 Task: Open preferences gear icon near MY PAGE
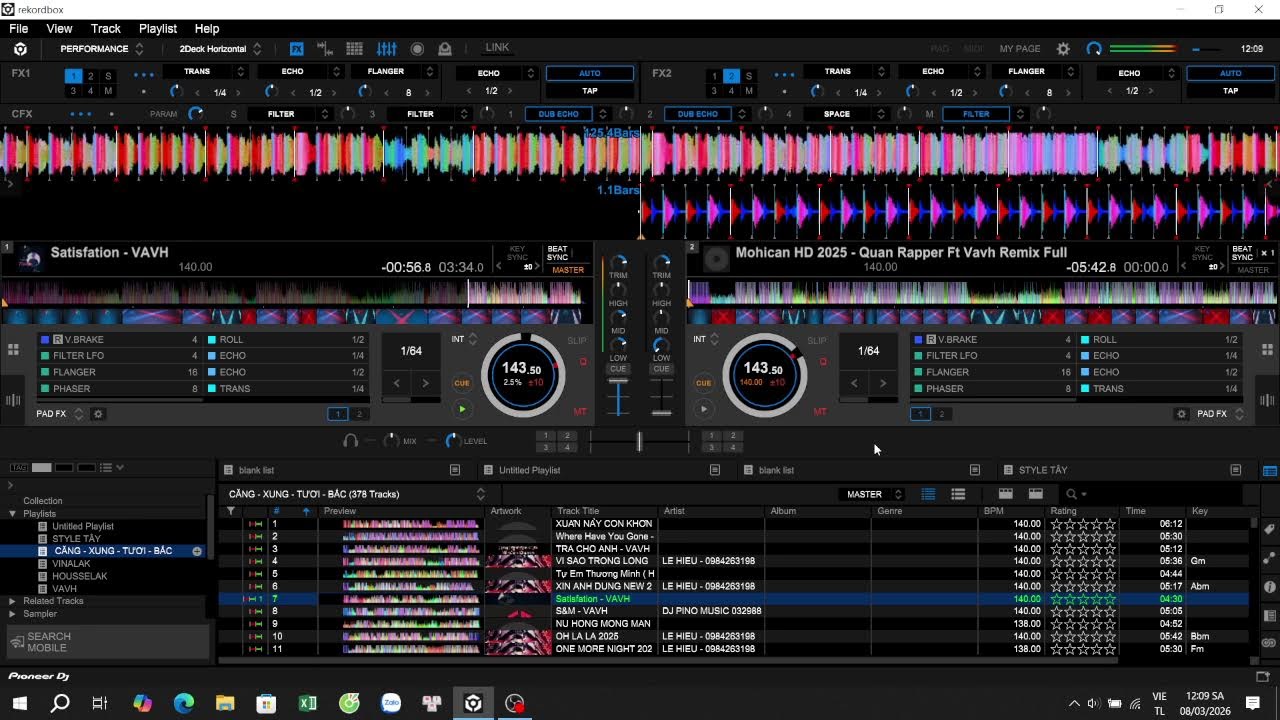[x=1063, y=48]
